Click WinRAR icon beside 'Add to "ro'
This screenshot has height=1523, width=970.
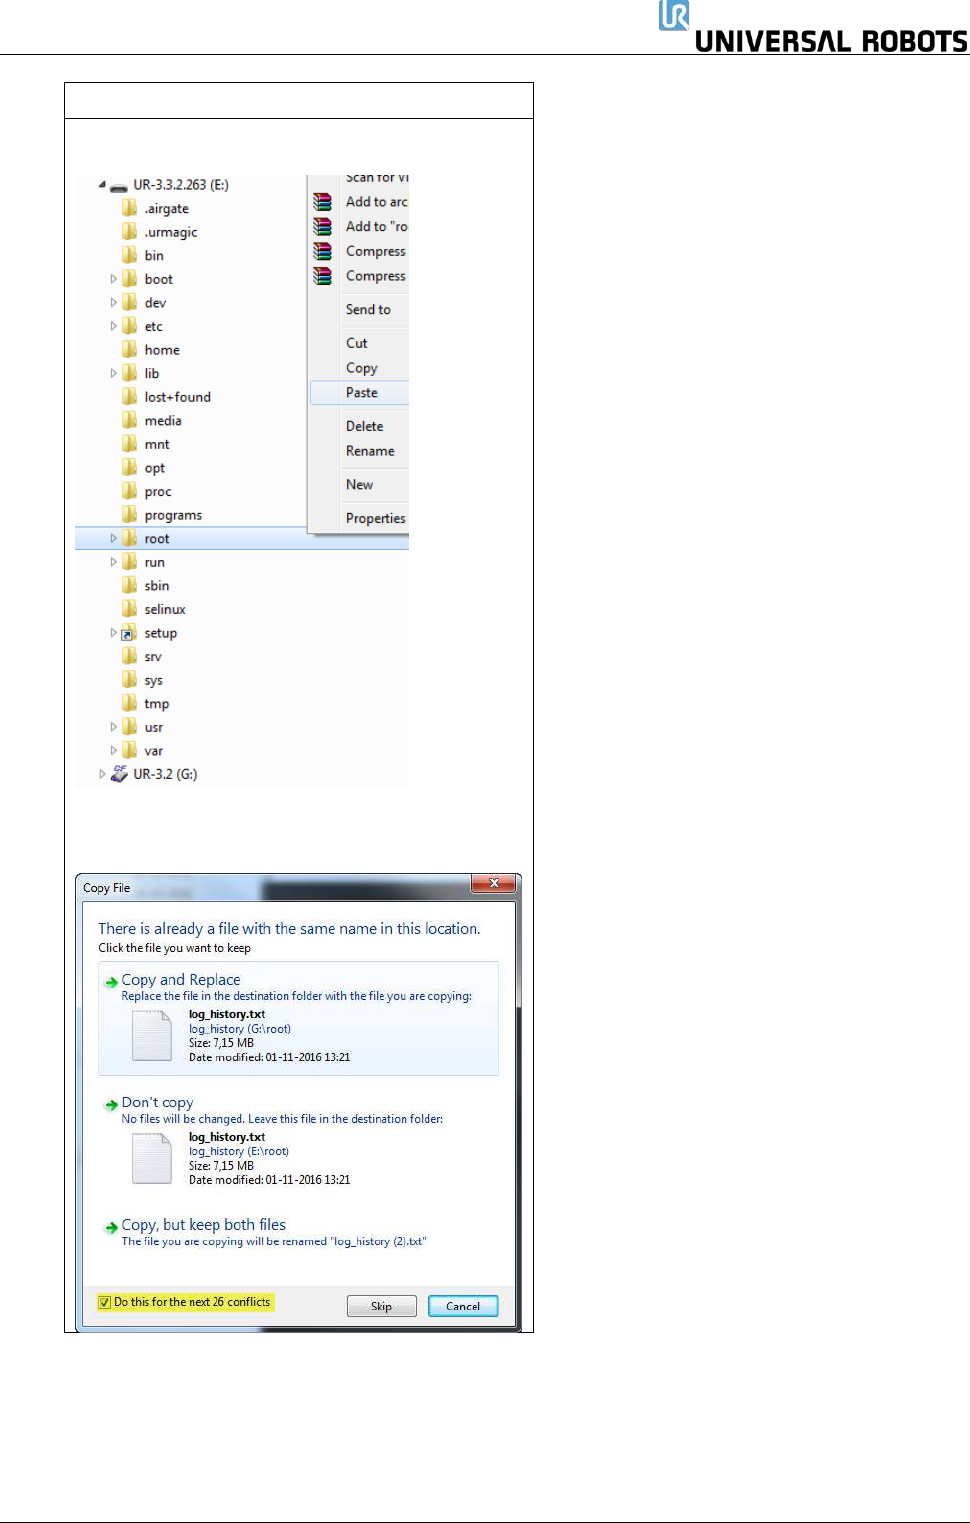(x=322, y=226)
